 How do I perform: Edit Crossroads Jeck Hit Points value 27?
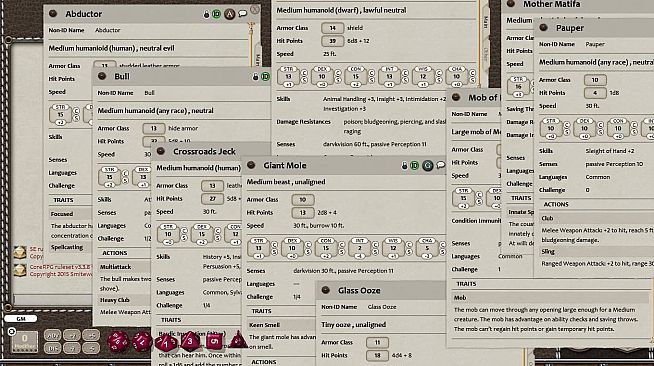(x=212, y=199)
